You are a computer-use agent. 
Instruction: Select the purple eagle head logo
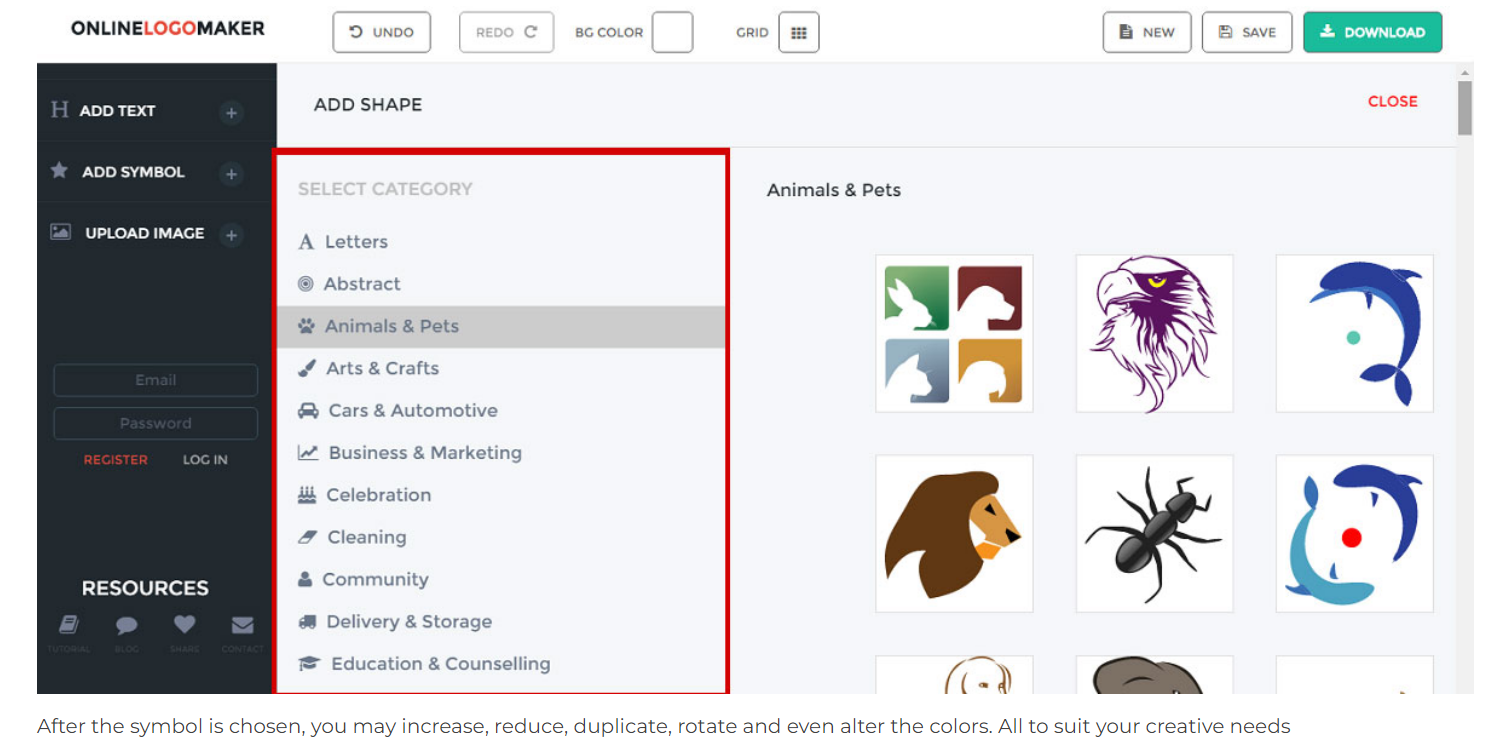(1154, 333)
